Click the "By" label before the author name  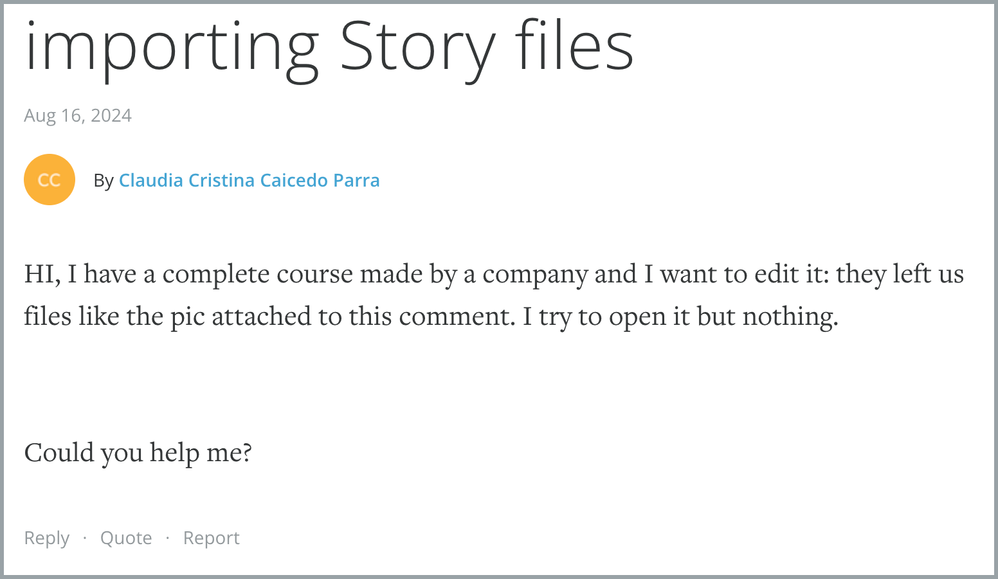click(103, 181)
